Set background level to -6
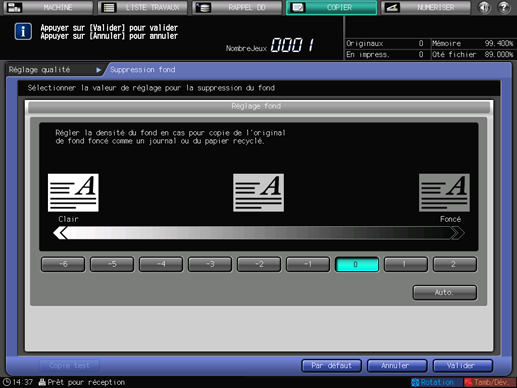 click(63, 264)
